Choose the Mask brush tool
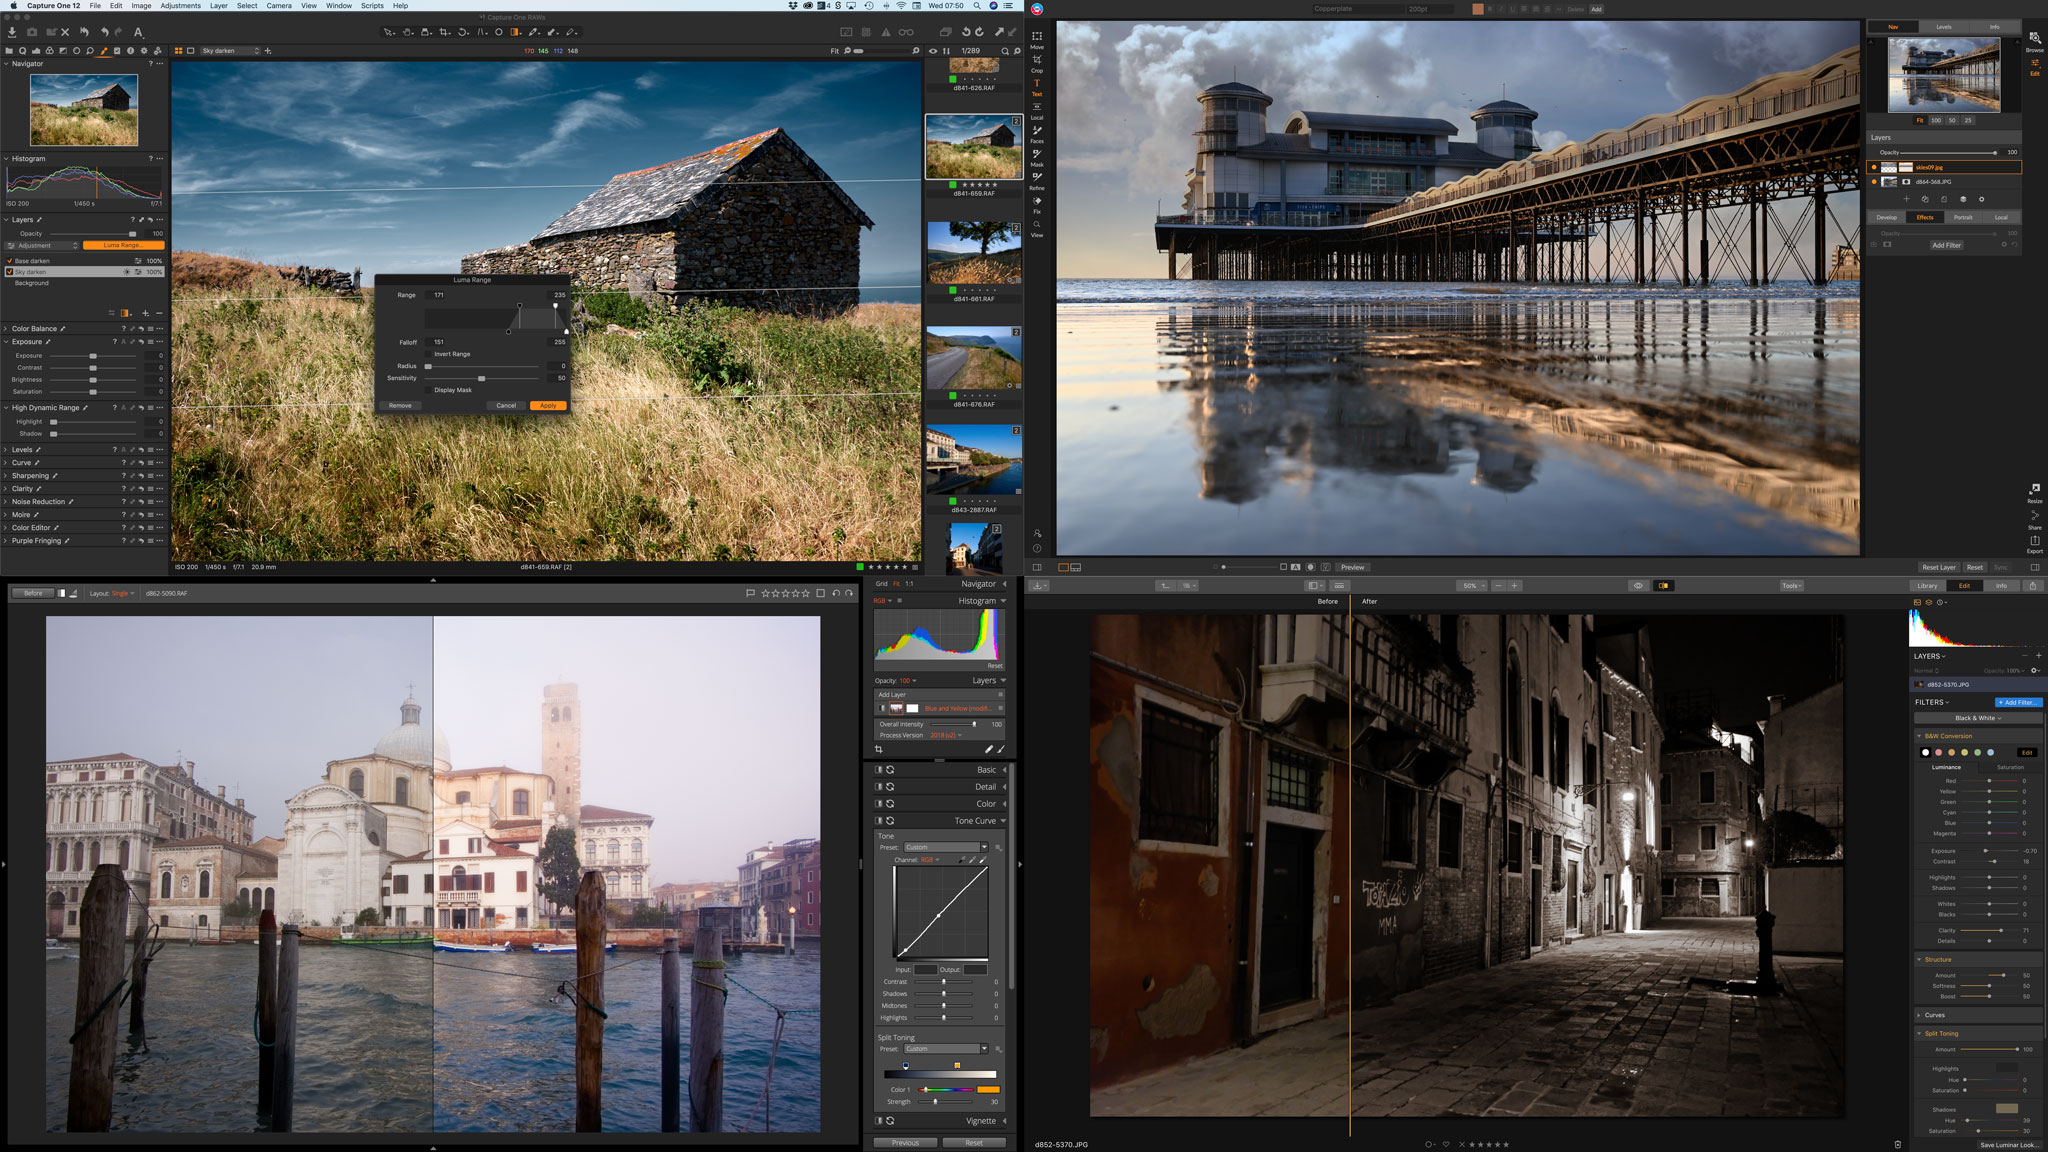The height and width of the screenshot is (1152, 2048). [x=1037, y=155]
